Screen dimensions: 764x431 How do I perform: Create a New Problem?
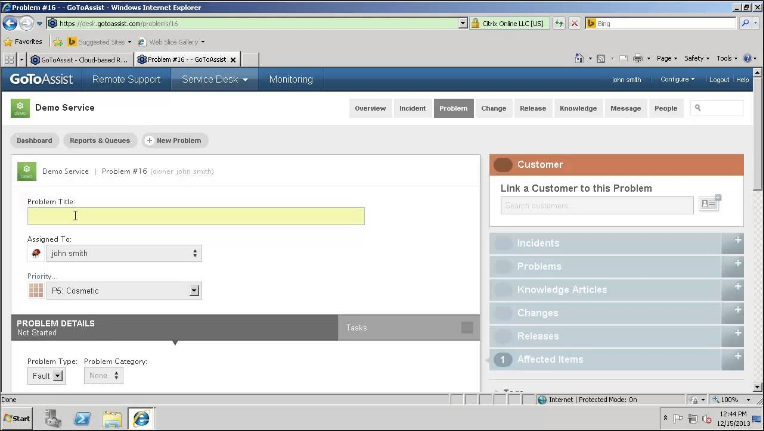click(175, 140)
